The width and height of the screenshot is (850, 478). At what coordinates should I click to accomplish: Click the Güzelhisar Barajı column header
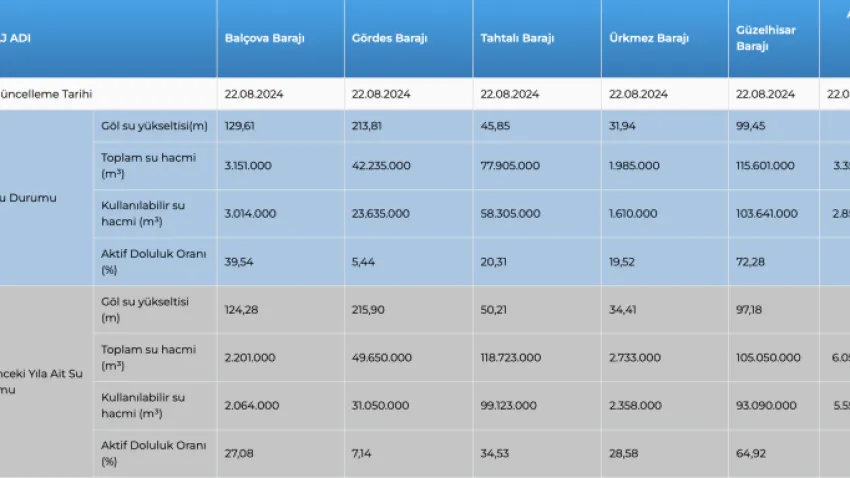click(766, 38)
